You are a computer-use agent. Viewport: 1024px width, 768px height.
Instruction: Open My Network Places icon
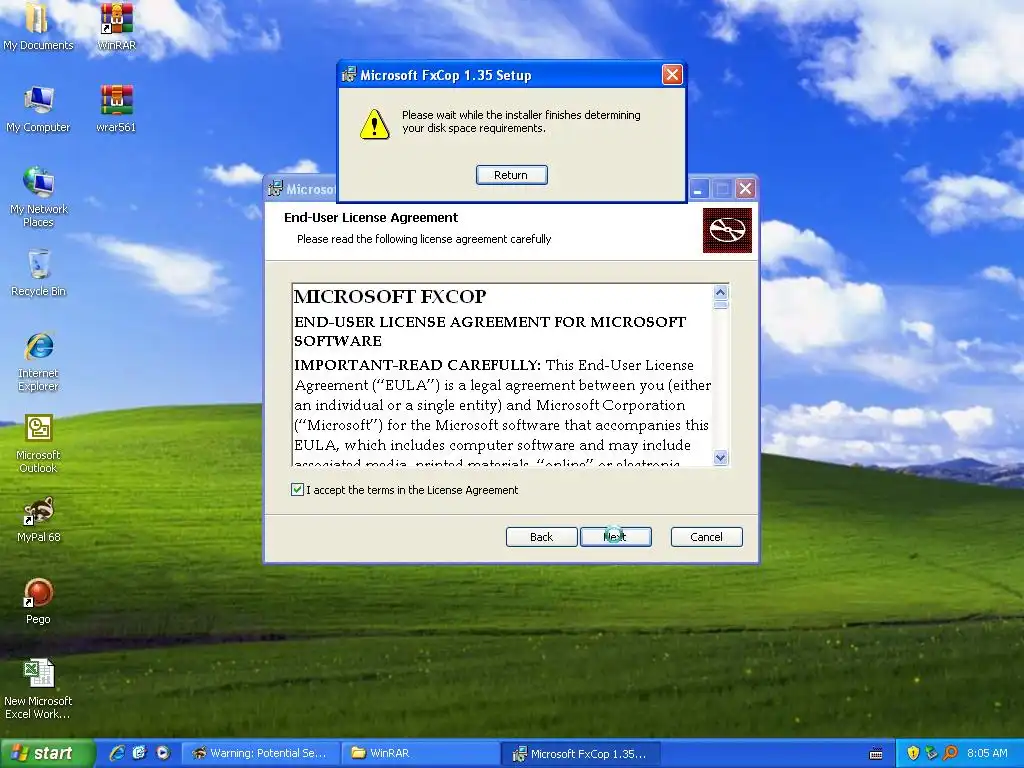[x=38, y=197]
